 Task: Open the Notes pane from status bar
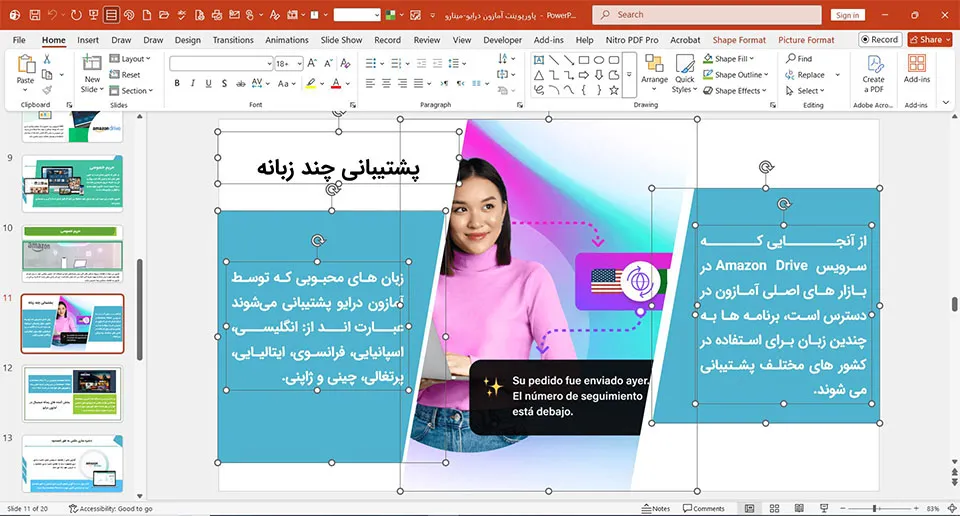656,509
